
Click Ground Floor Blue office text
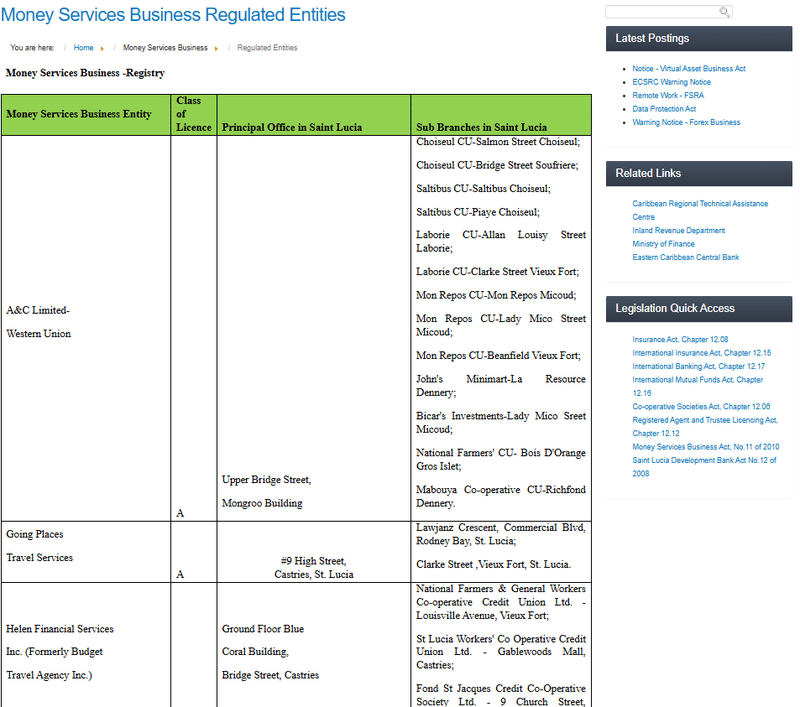tap(263, 629)
